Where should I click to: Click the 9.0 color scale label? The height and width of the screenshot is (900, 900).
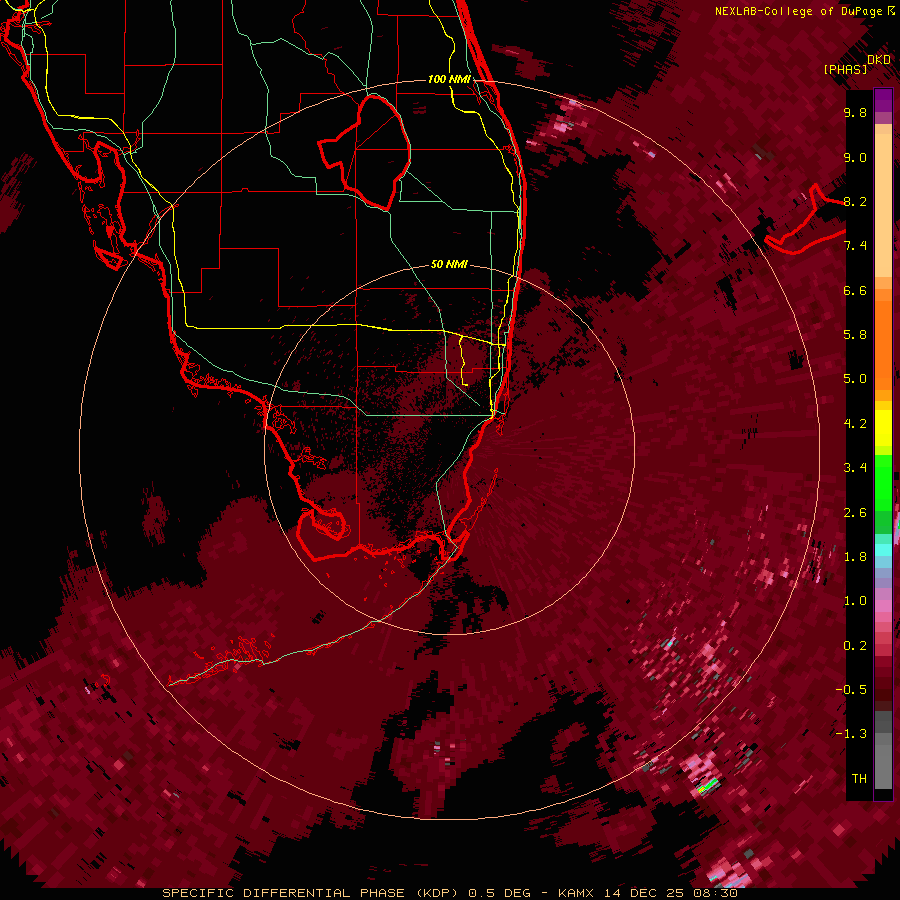[x=855, y=157]
